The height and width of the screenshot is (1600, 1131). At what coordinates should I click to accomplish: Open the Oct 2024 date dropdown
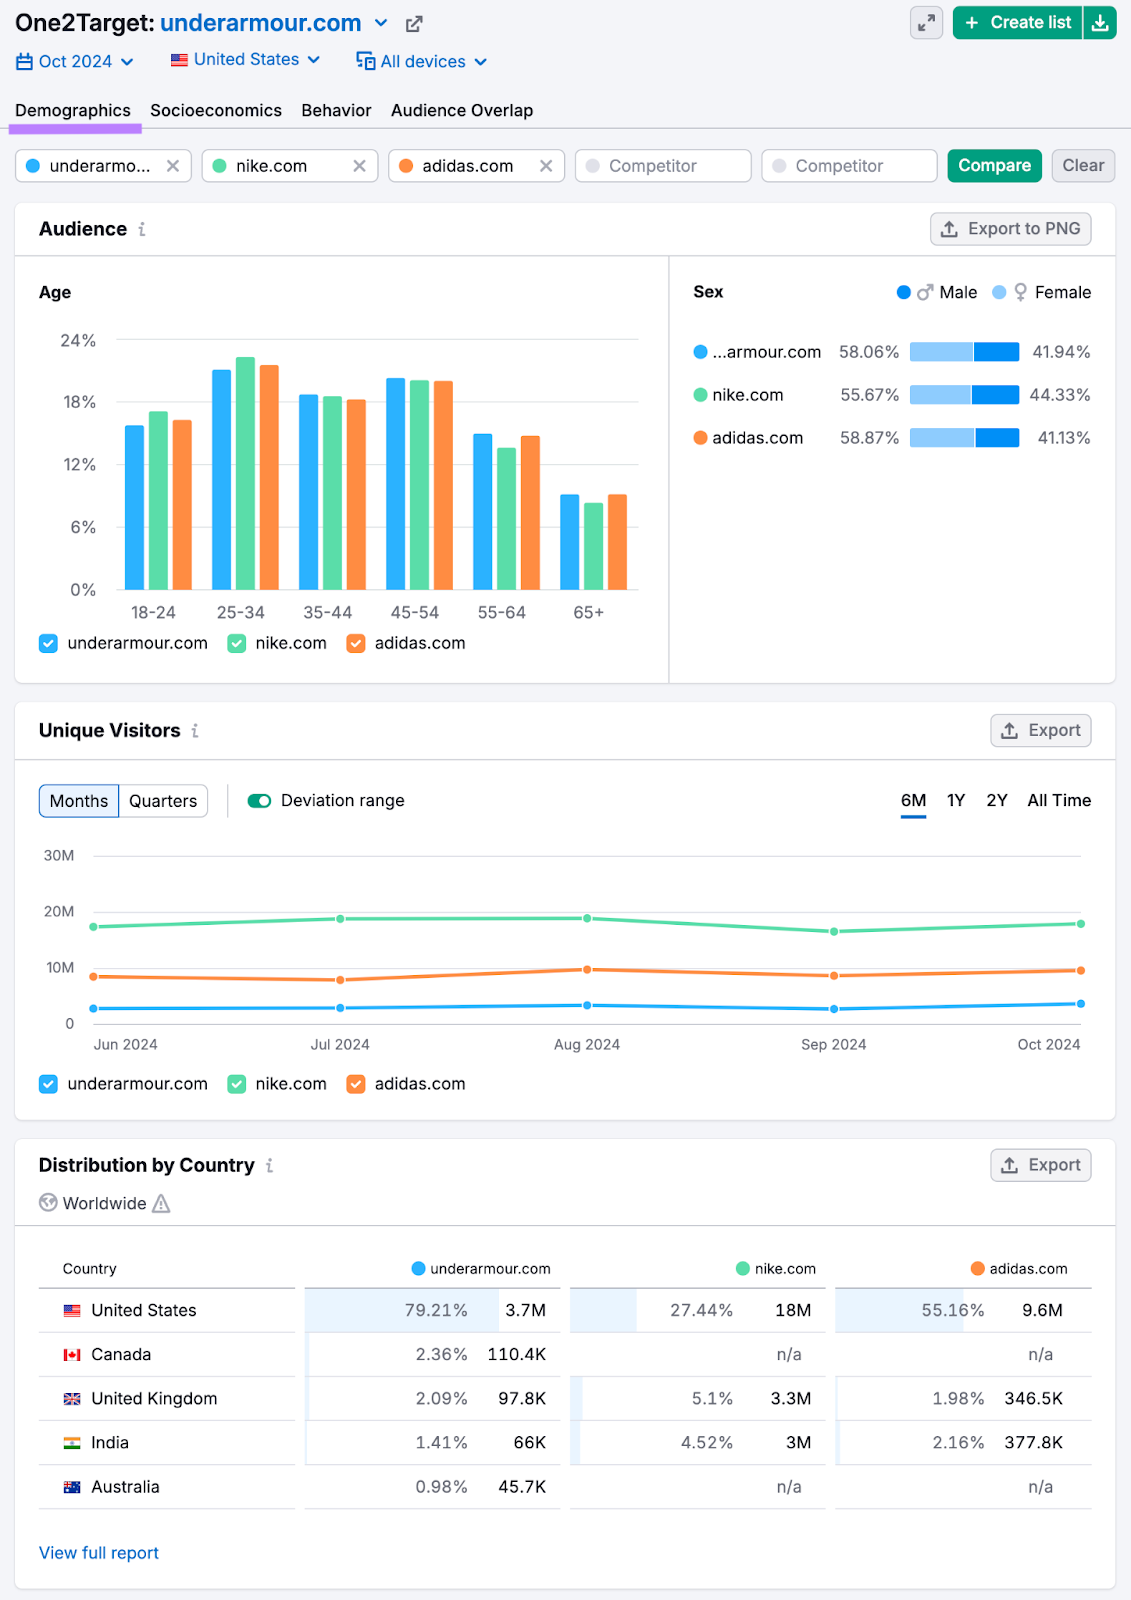75,62
